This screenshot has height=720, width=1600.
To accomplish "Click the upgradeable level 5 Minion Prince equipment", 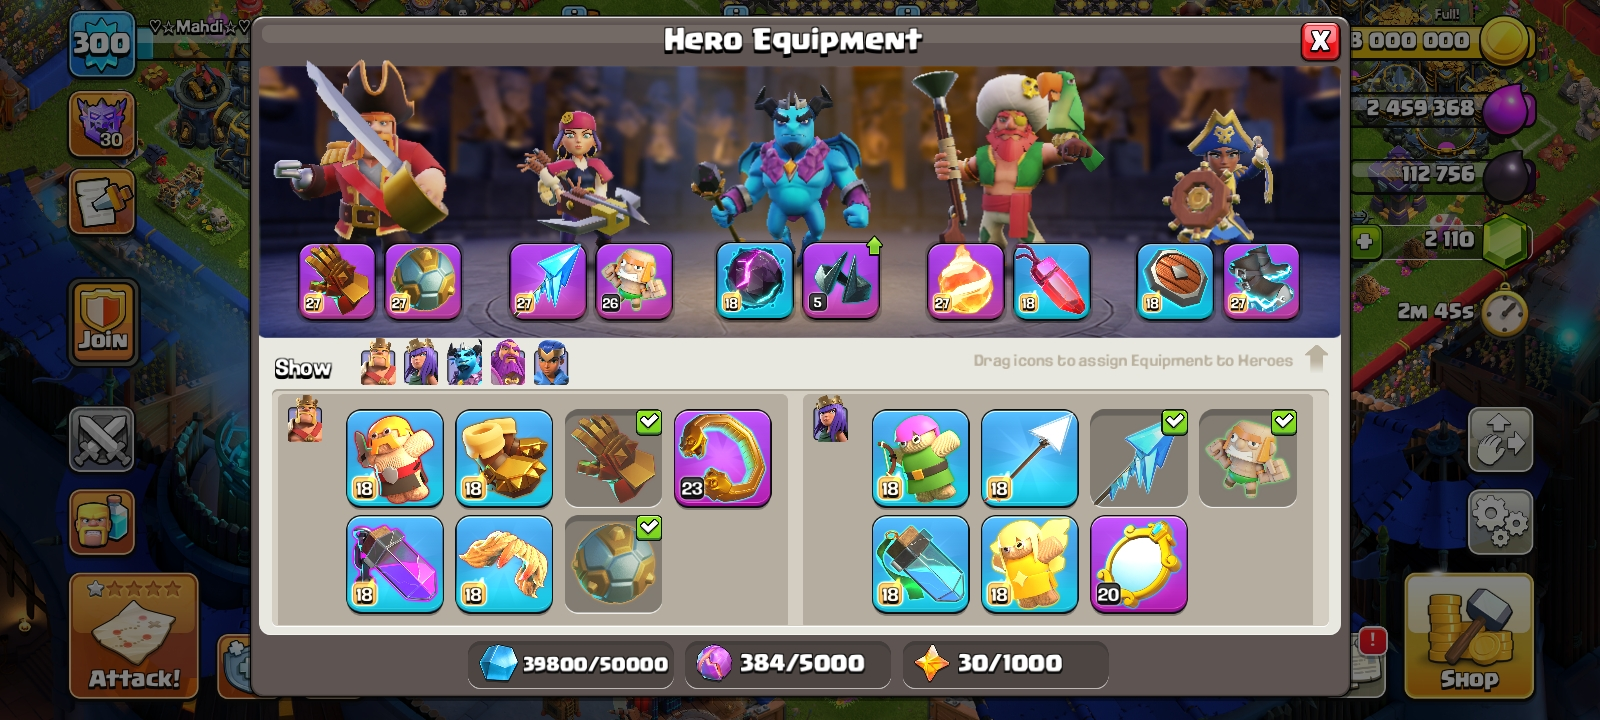I will point(841,281).
